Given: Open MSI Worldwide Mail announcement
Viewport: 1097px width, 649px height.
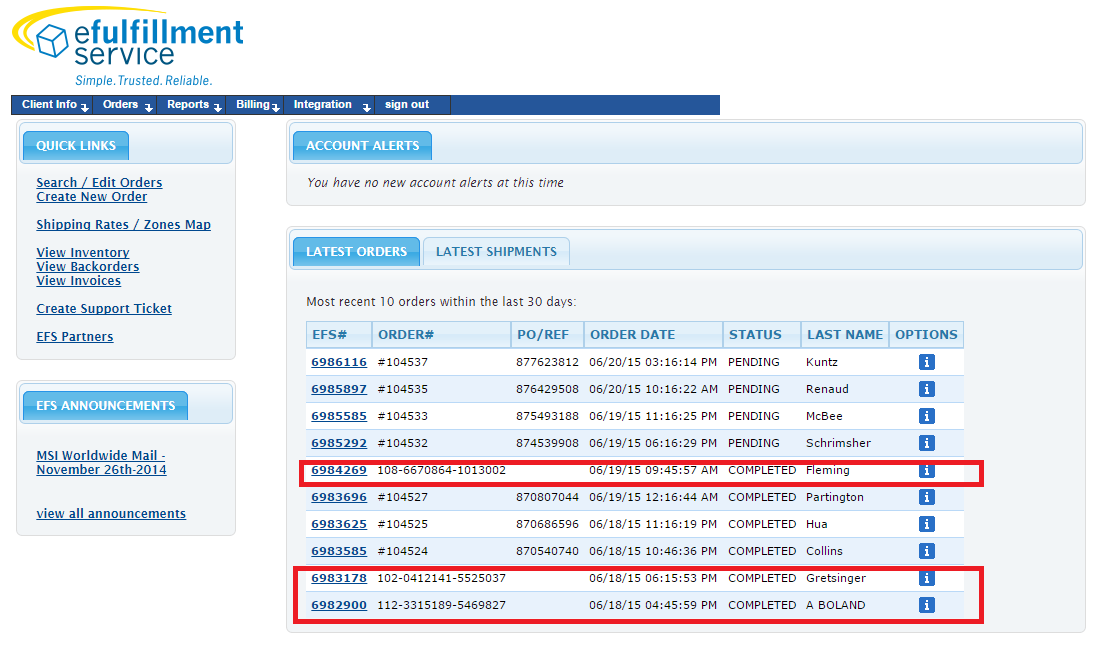Looking at the screenshot, I should [101, 462].
